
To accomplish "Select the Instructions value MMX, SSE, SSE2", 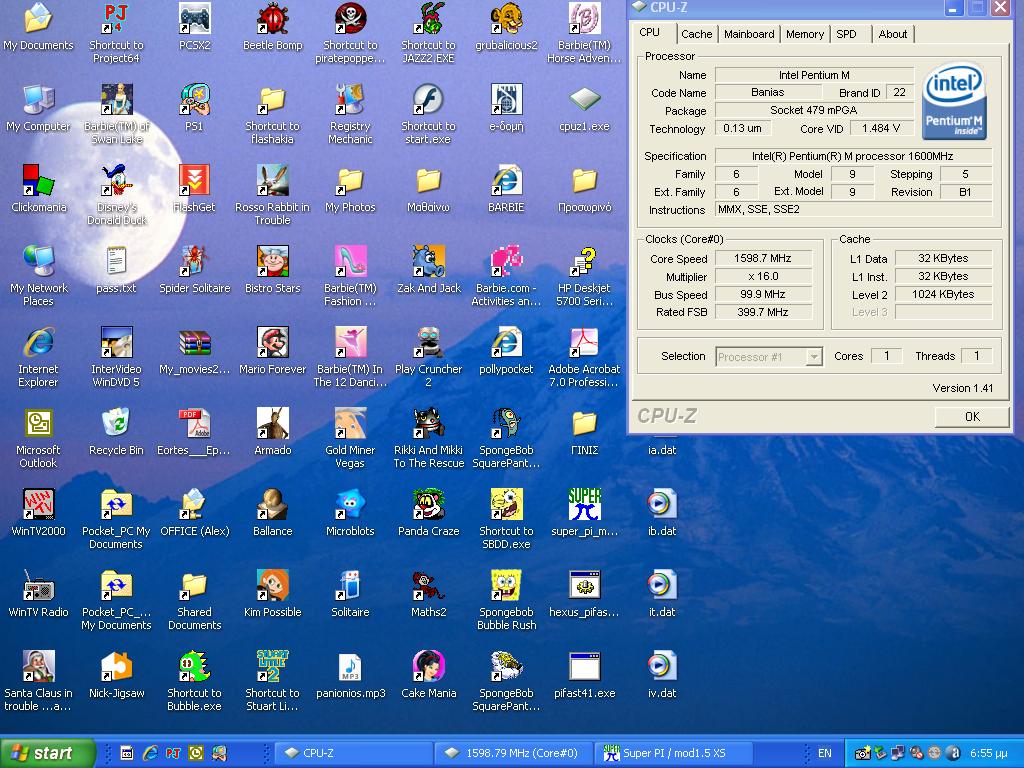I will point(854,210).
